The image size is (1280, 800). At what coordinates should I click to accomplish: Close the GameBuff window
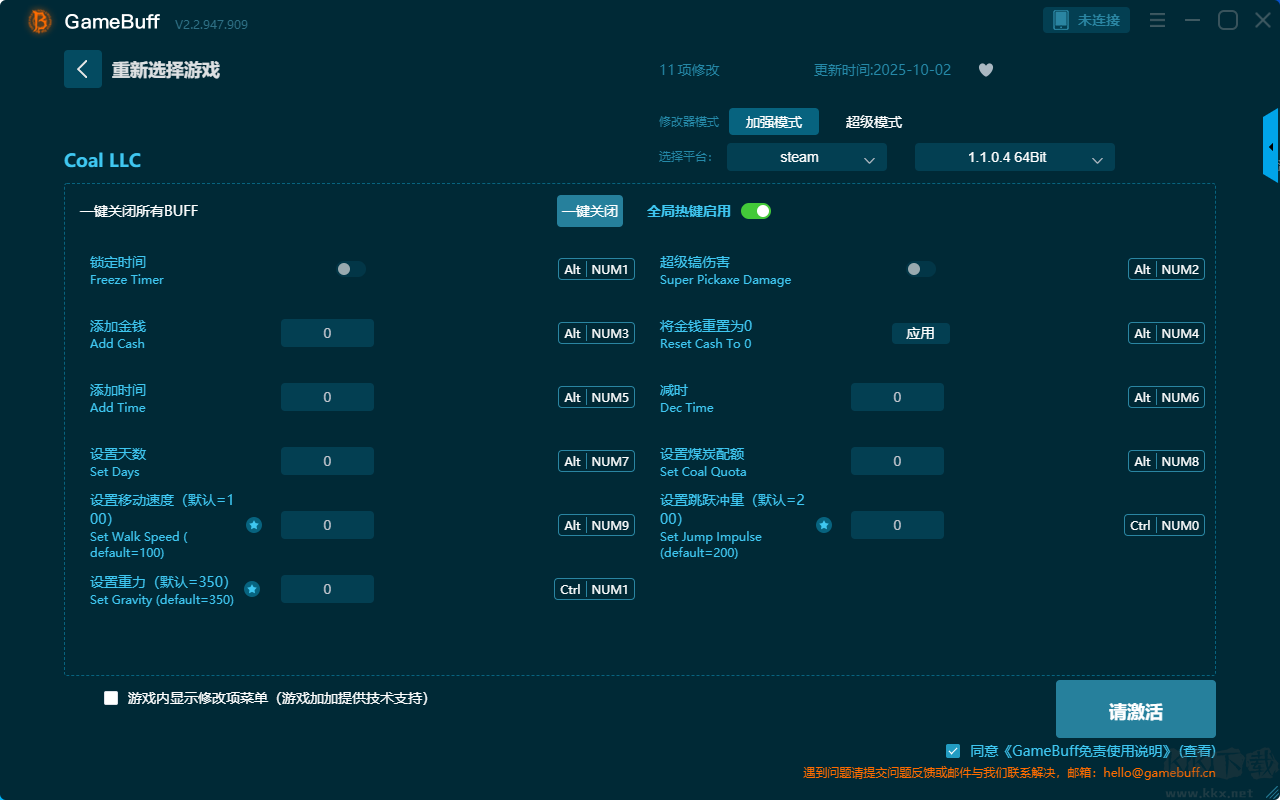1262,20
